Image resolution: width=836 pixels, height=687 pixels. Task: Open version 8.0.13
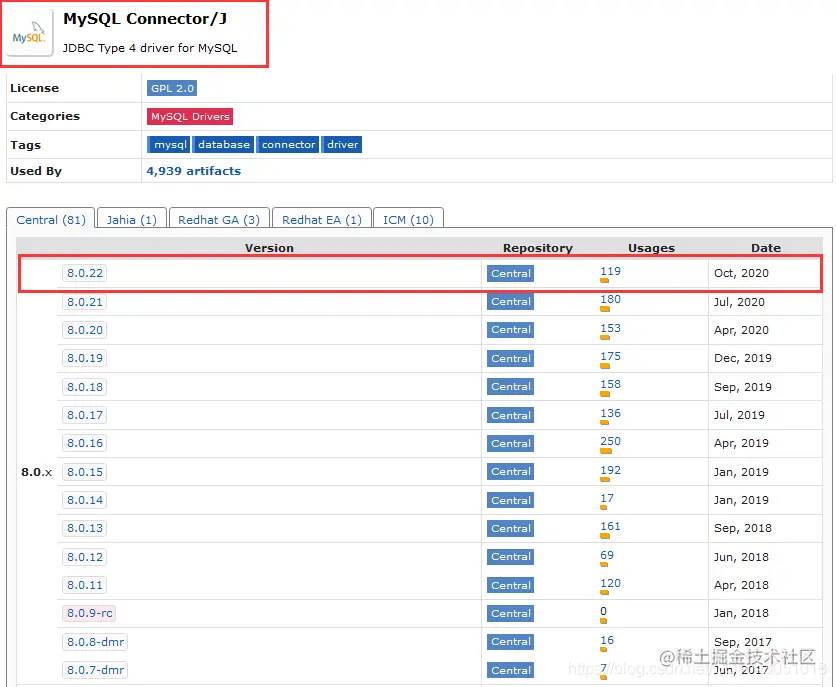(84, 528)
